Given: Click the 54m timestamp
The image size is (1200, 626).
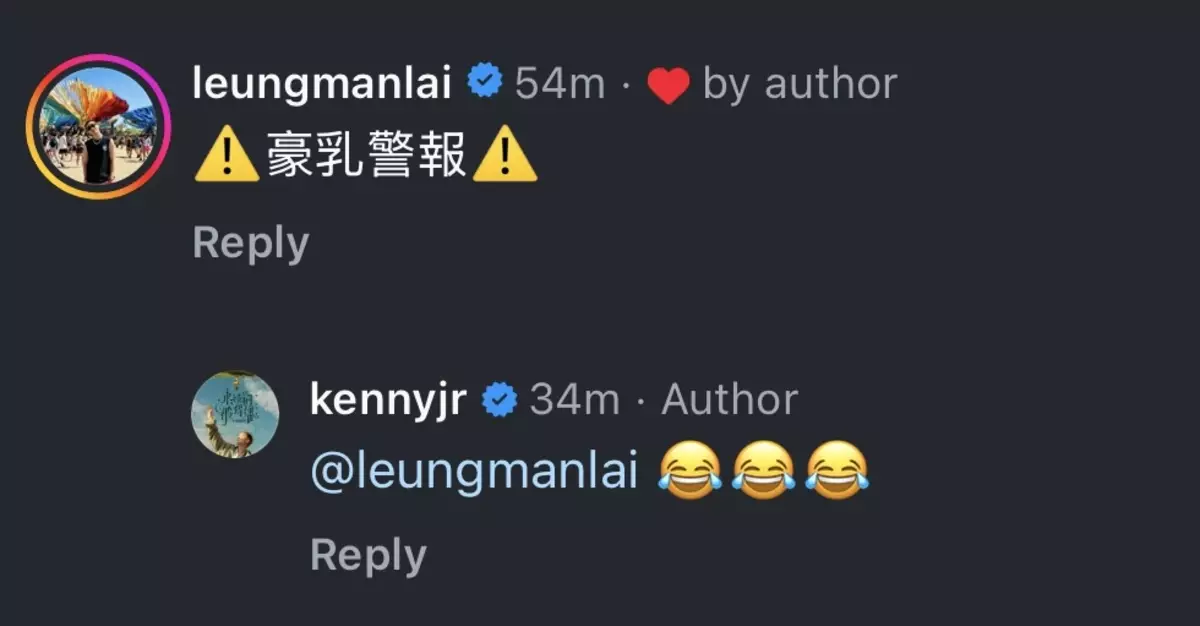Looking at the screenshot, I should click(560, 85).
